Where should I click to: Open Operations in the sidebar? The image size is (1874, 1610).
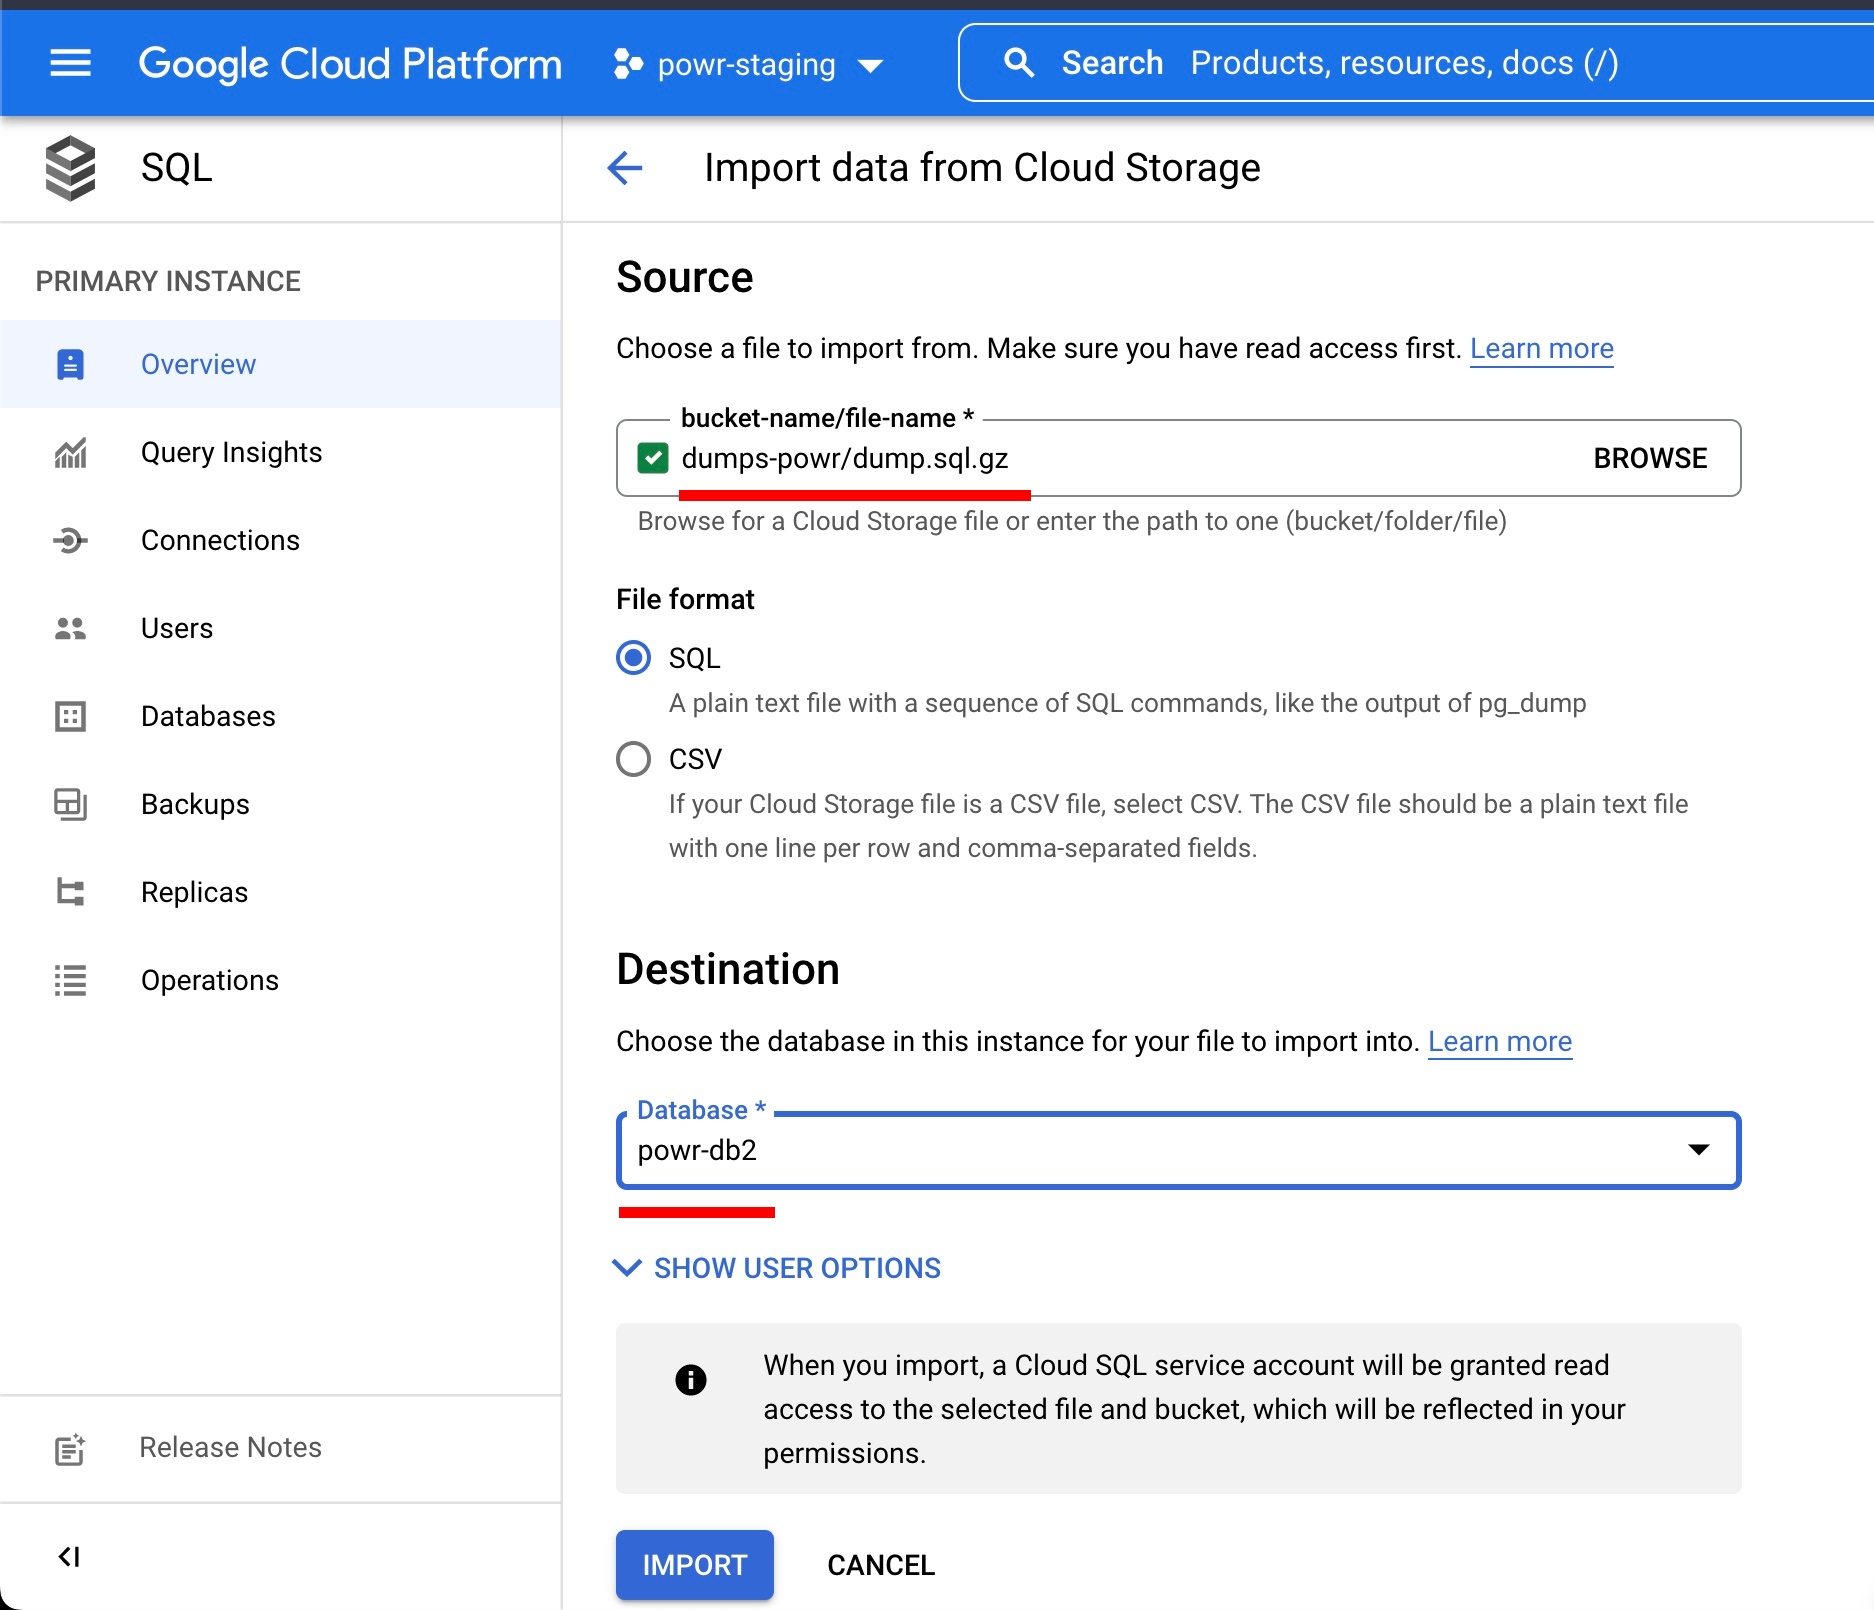(210, 981)
